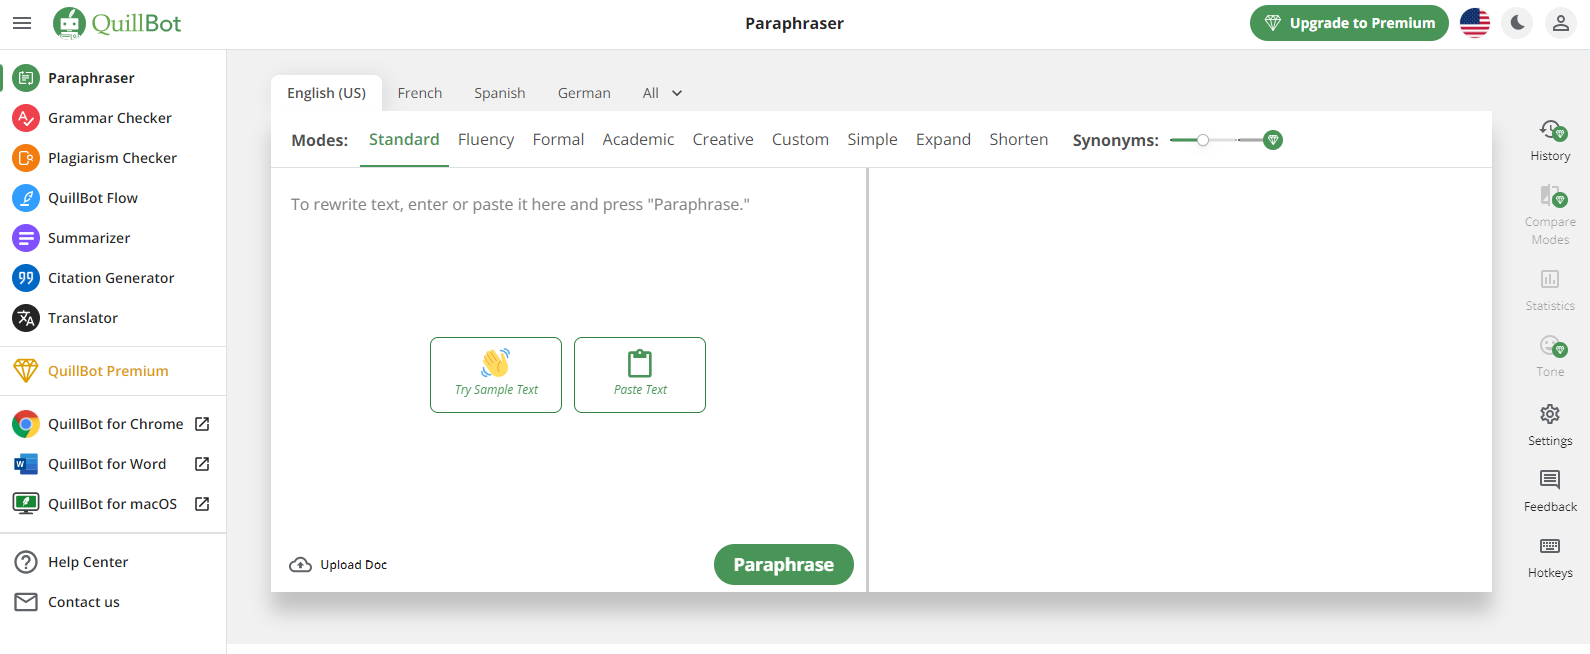Click the user account avatar icon

pos(1561,23)
